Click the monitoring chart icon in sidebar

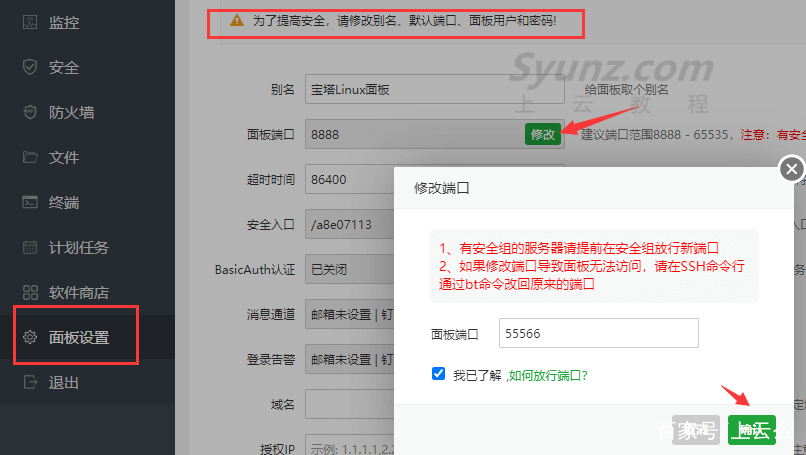click(30, 22)
